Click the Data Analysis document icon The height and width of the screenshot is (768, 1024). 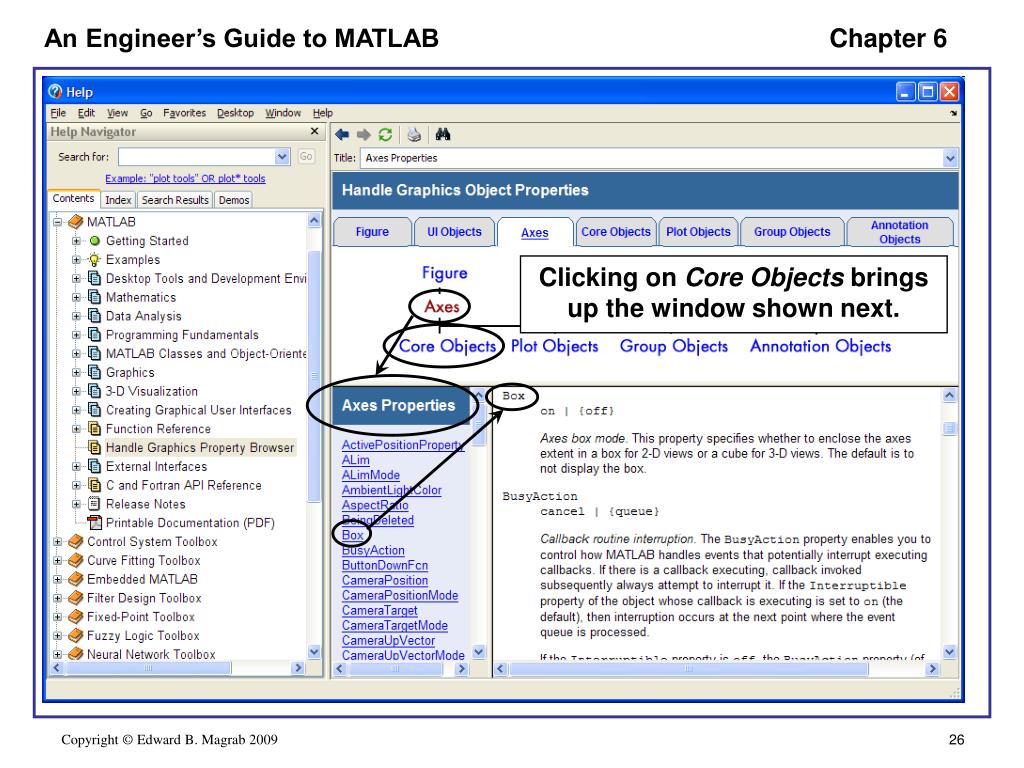click(95, 316)
